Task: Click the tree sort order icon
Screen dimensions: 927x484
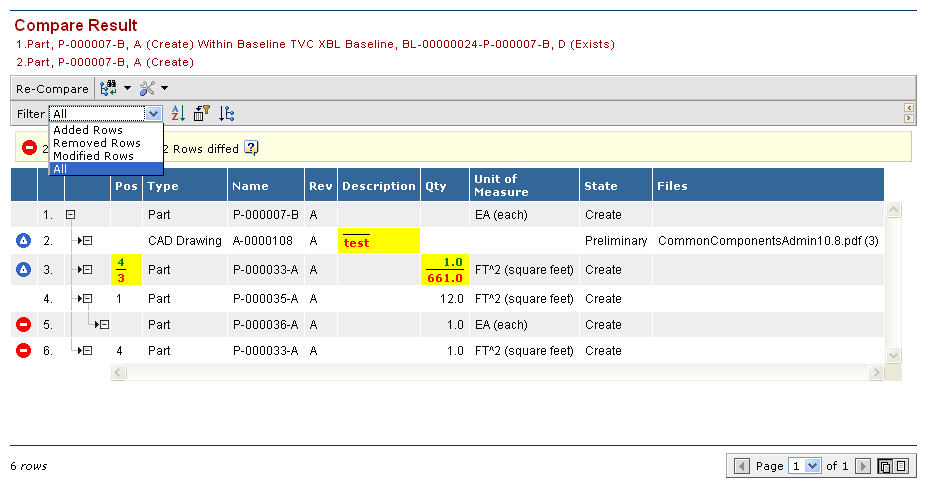Action: pos(227,114)
